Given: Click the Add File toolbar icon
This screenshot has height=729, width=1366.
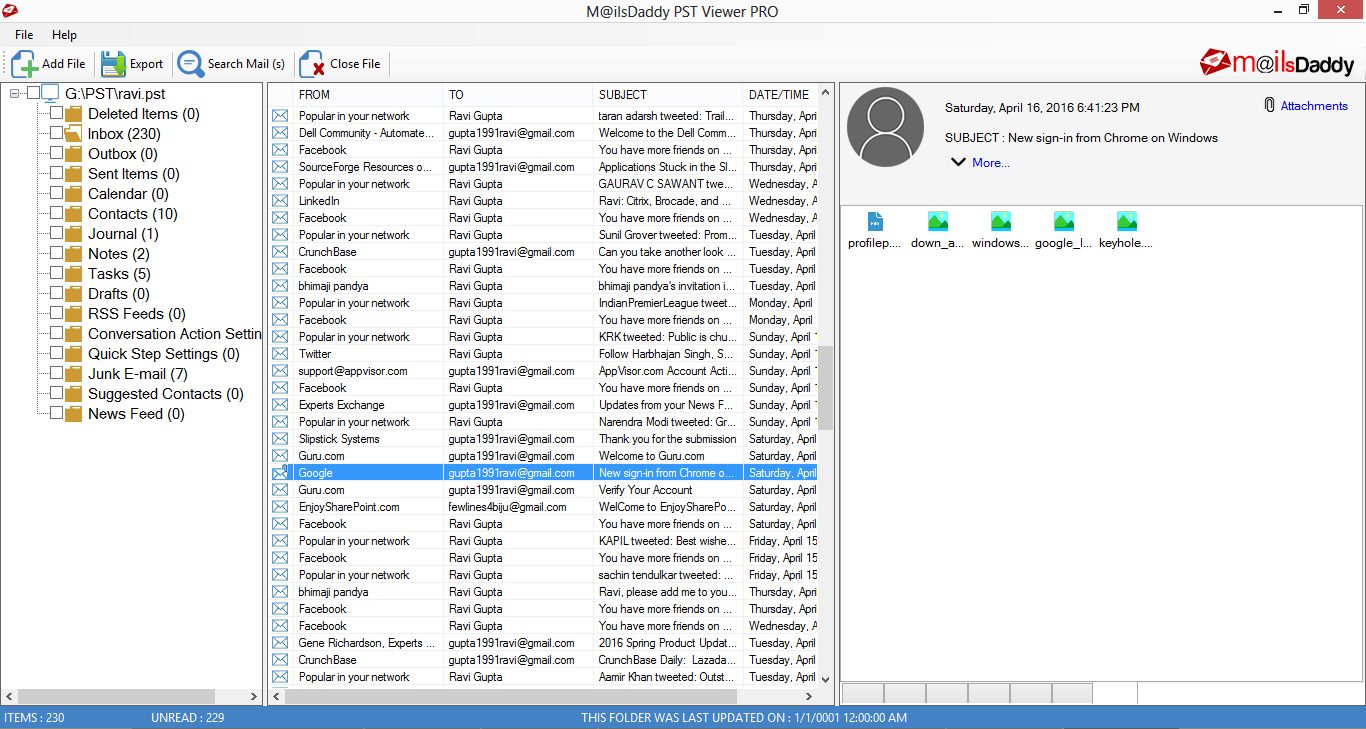Looking at the screenshot, I should [24, 64].
